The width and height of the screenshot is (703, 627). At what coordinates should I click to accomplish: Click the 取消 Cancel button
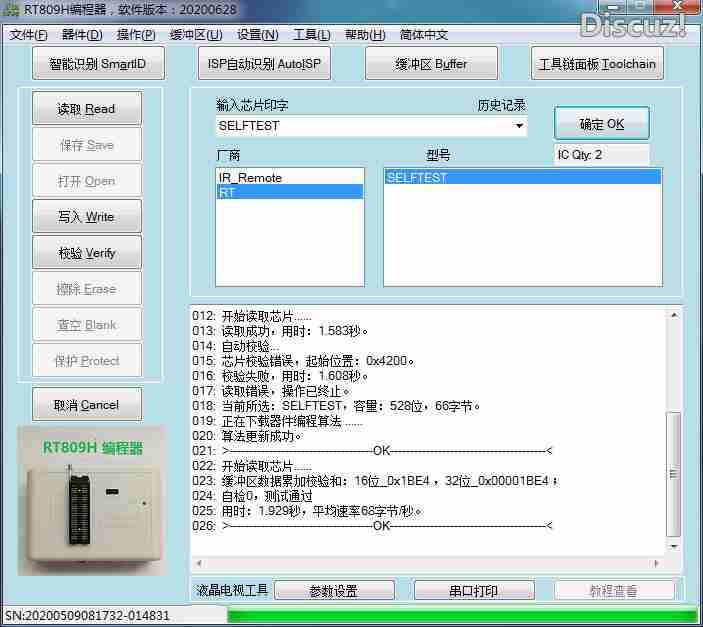pyautogui.click(x=87, y=405)
